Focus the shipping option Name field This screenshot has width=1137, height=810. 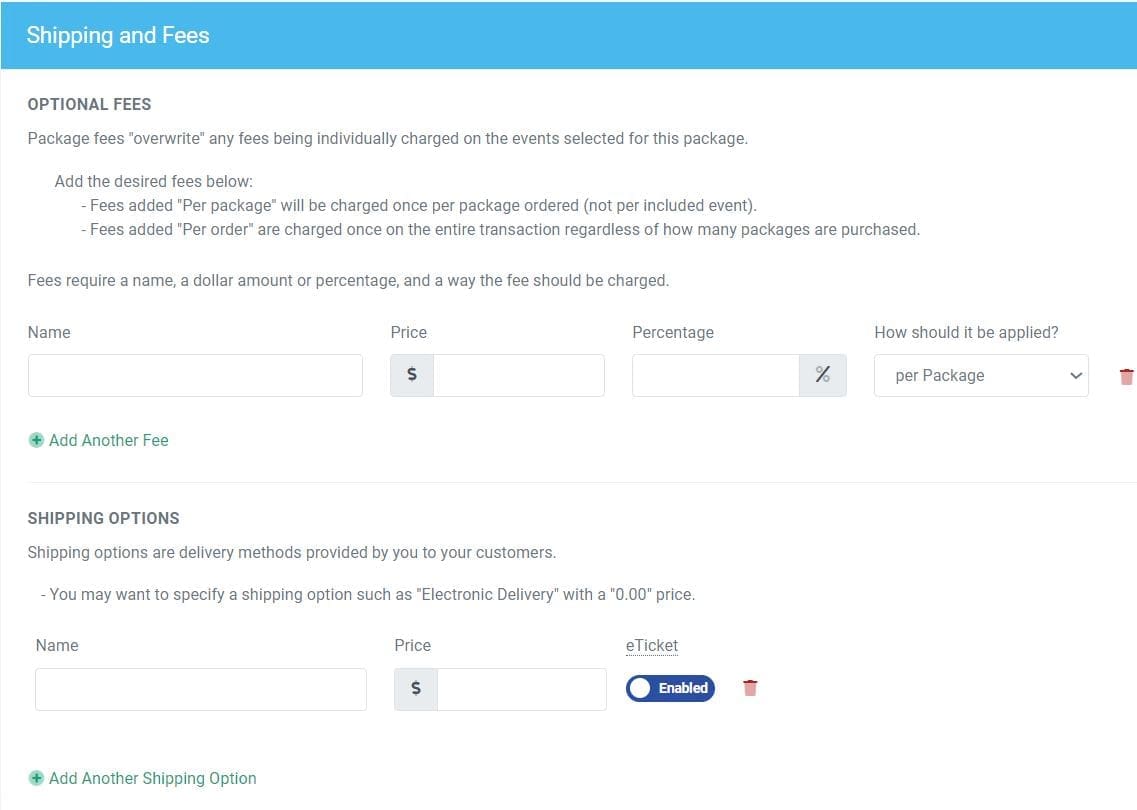pos(200,689)
